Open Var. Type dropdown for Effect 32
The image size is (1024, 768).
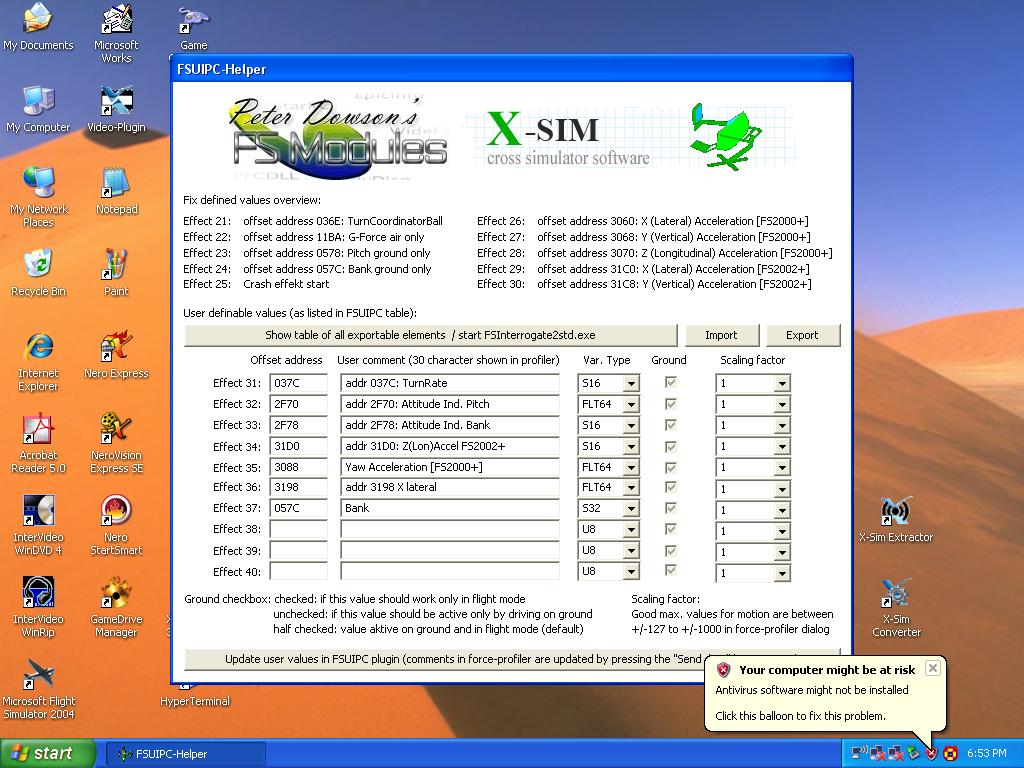coord(631,404)
